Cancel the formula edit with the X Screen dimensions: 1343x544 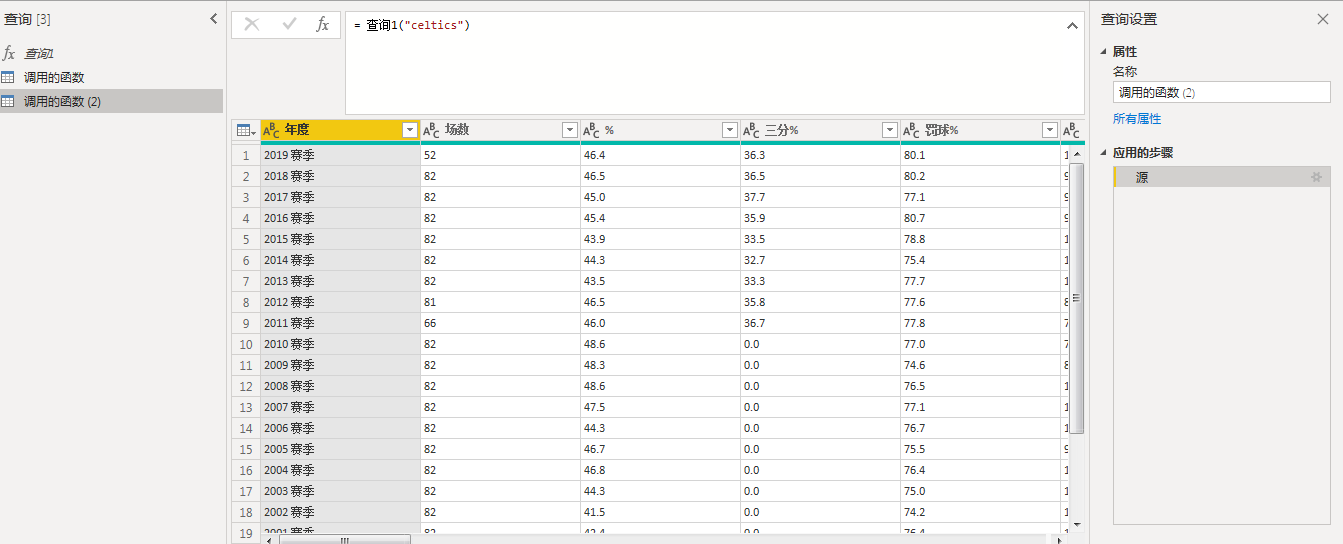pyautogui.click(x=252, y=25)
